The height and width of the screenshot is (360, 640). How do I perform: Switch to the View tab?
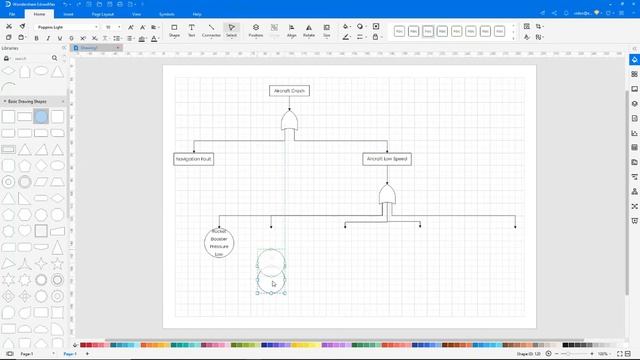(136, 14)
